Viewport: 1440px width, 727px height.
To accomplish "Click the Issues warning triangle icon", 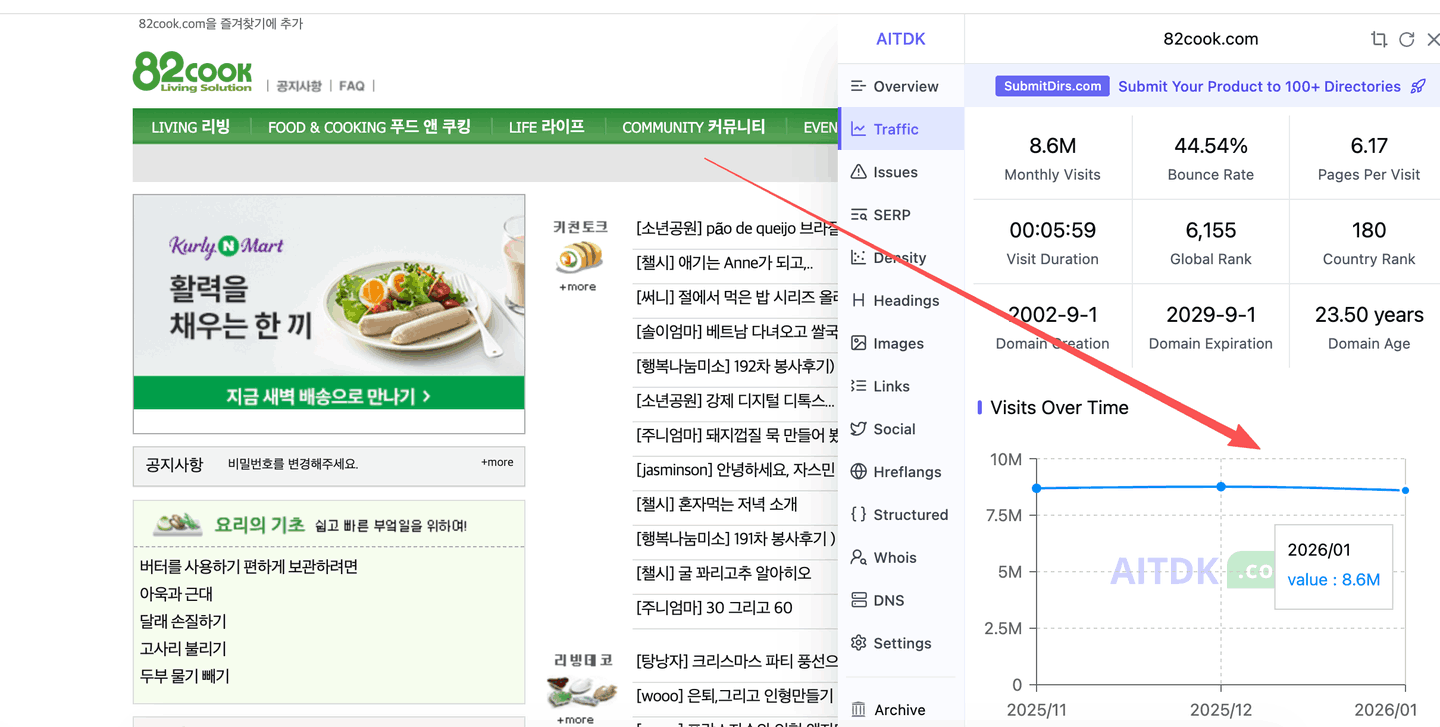I will (x=858, y=172).
